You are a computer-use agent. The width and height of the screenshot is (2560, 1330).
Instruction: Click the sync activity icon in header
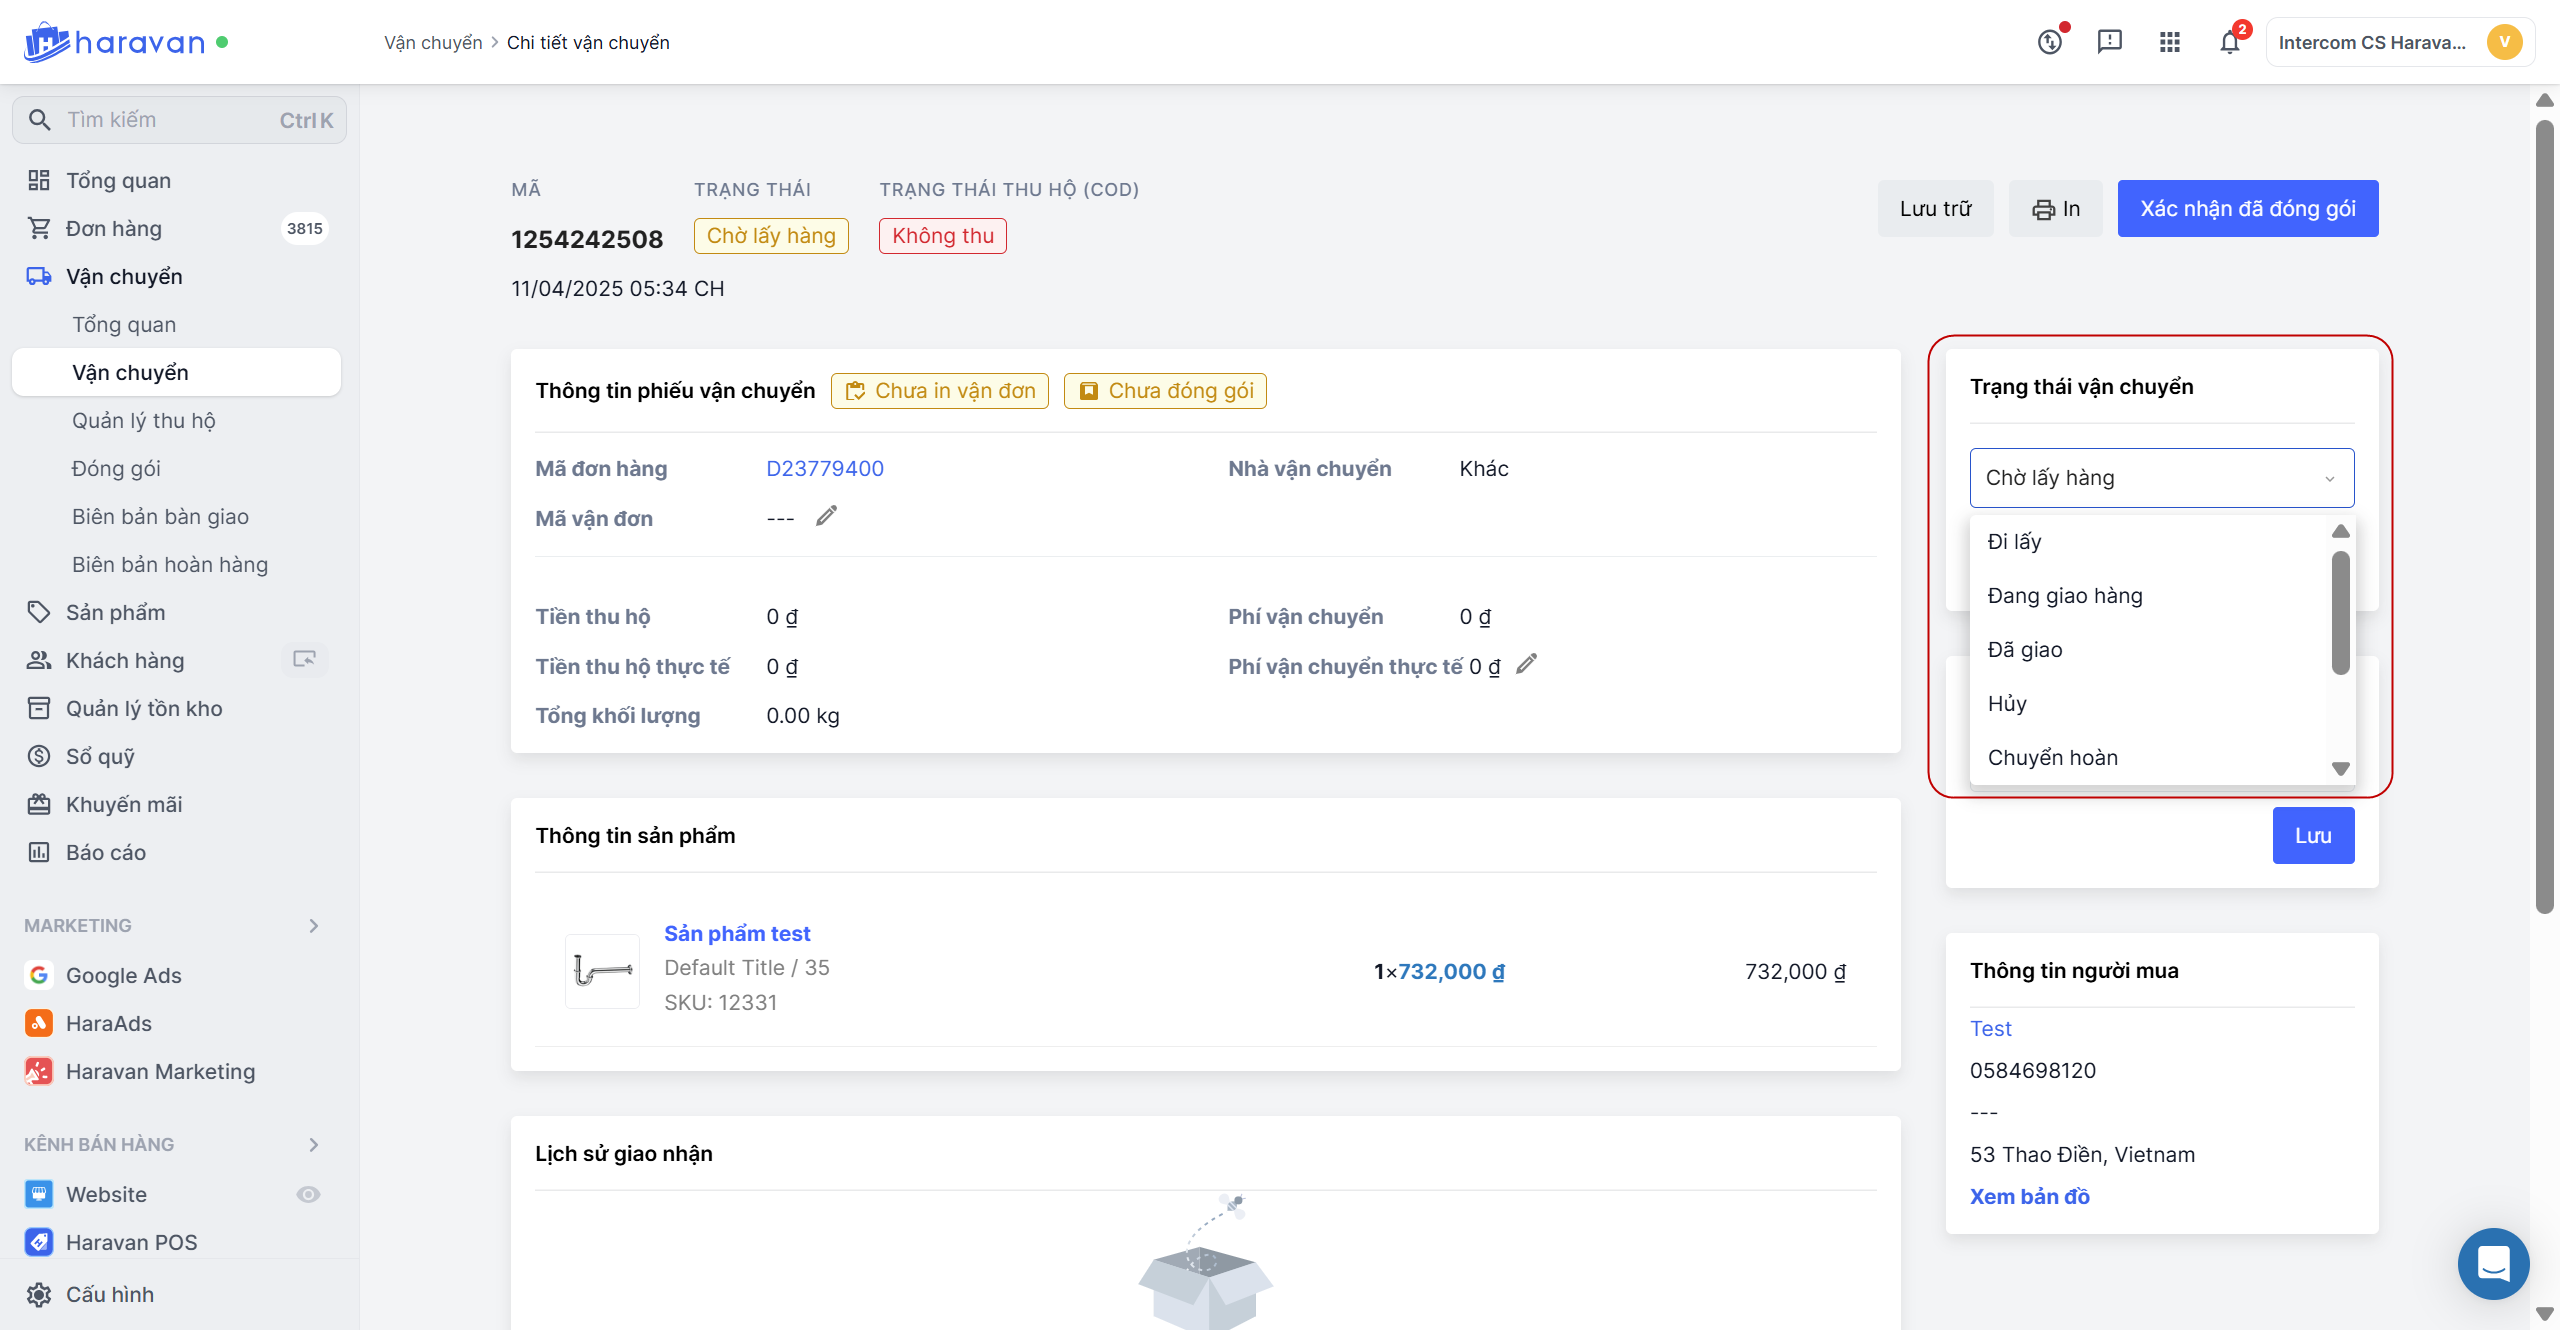tap(2049, 42)
